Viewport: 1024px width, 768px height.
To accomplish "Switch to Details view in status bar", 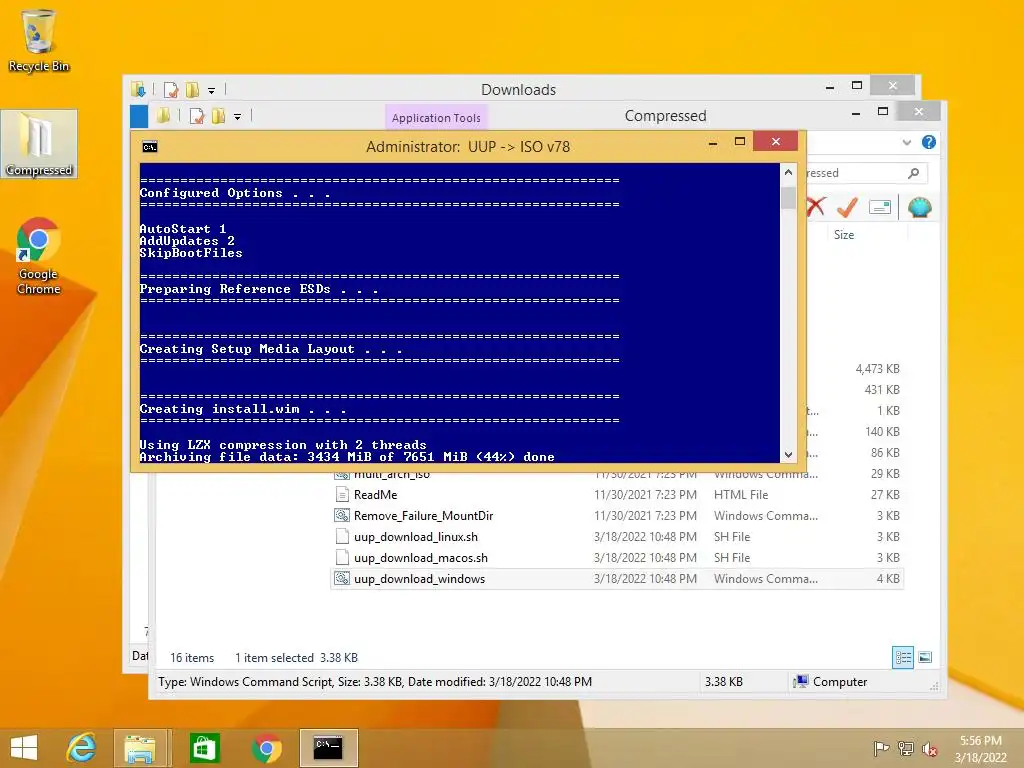I will coord(903,657).
